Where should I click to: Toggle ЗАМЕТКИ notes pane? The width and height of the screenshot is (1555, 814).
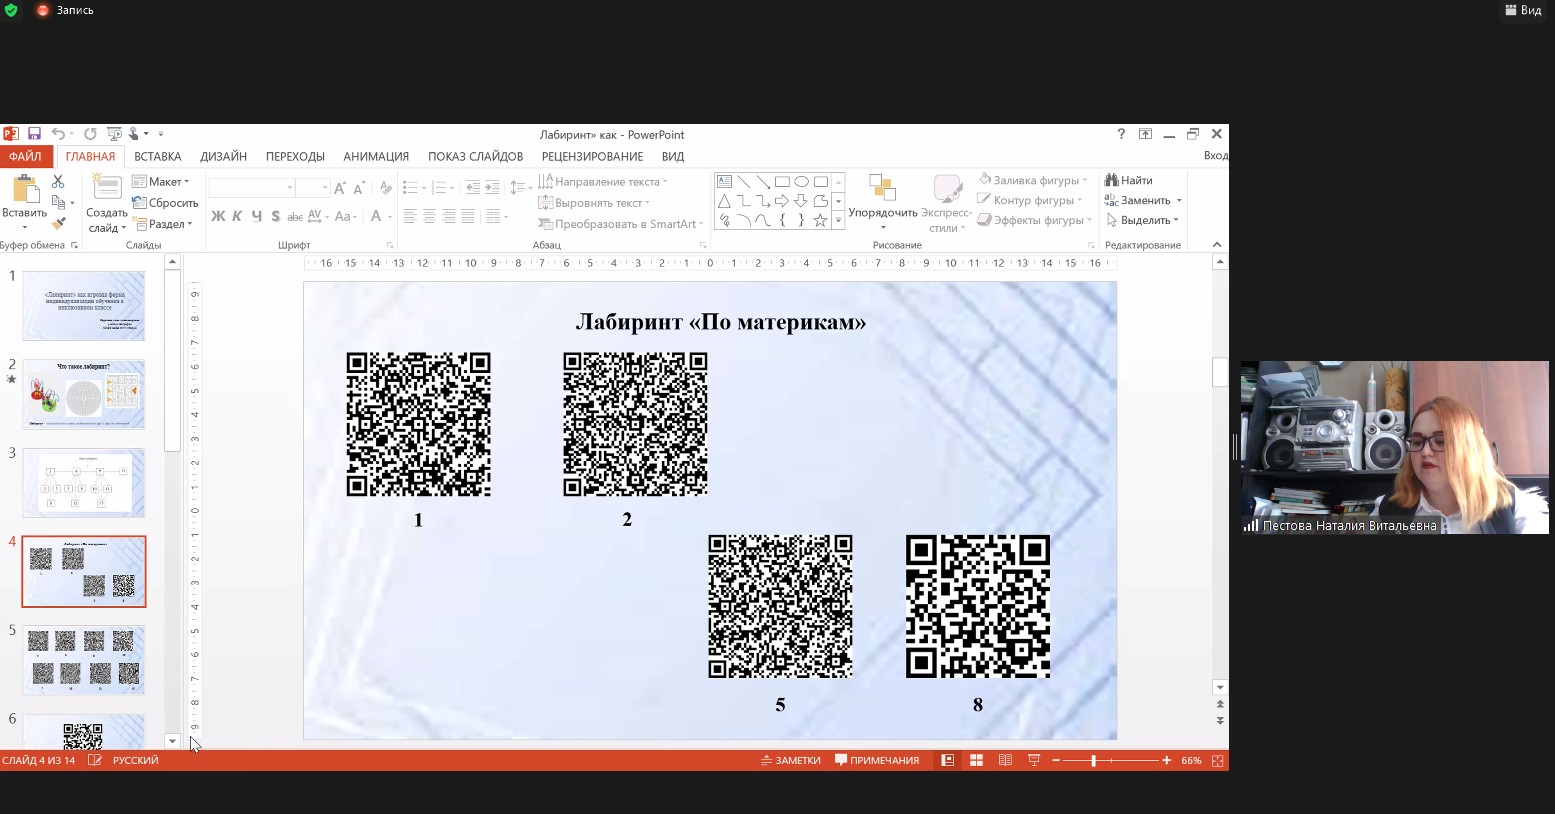click(790, 760)
